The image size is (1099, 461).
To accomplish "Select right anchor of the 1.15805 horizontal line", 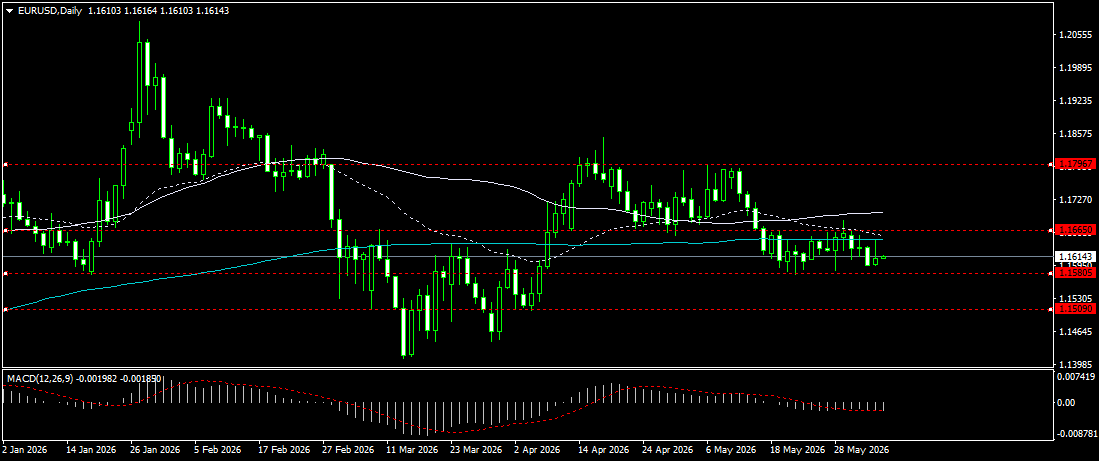I will tap(1051, 273).
